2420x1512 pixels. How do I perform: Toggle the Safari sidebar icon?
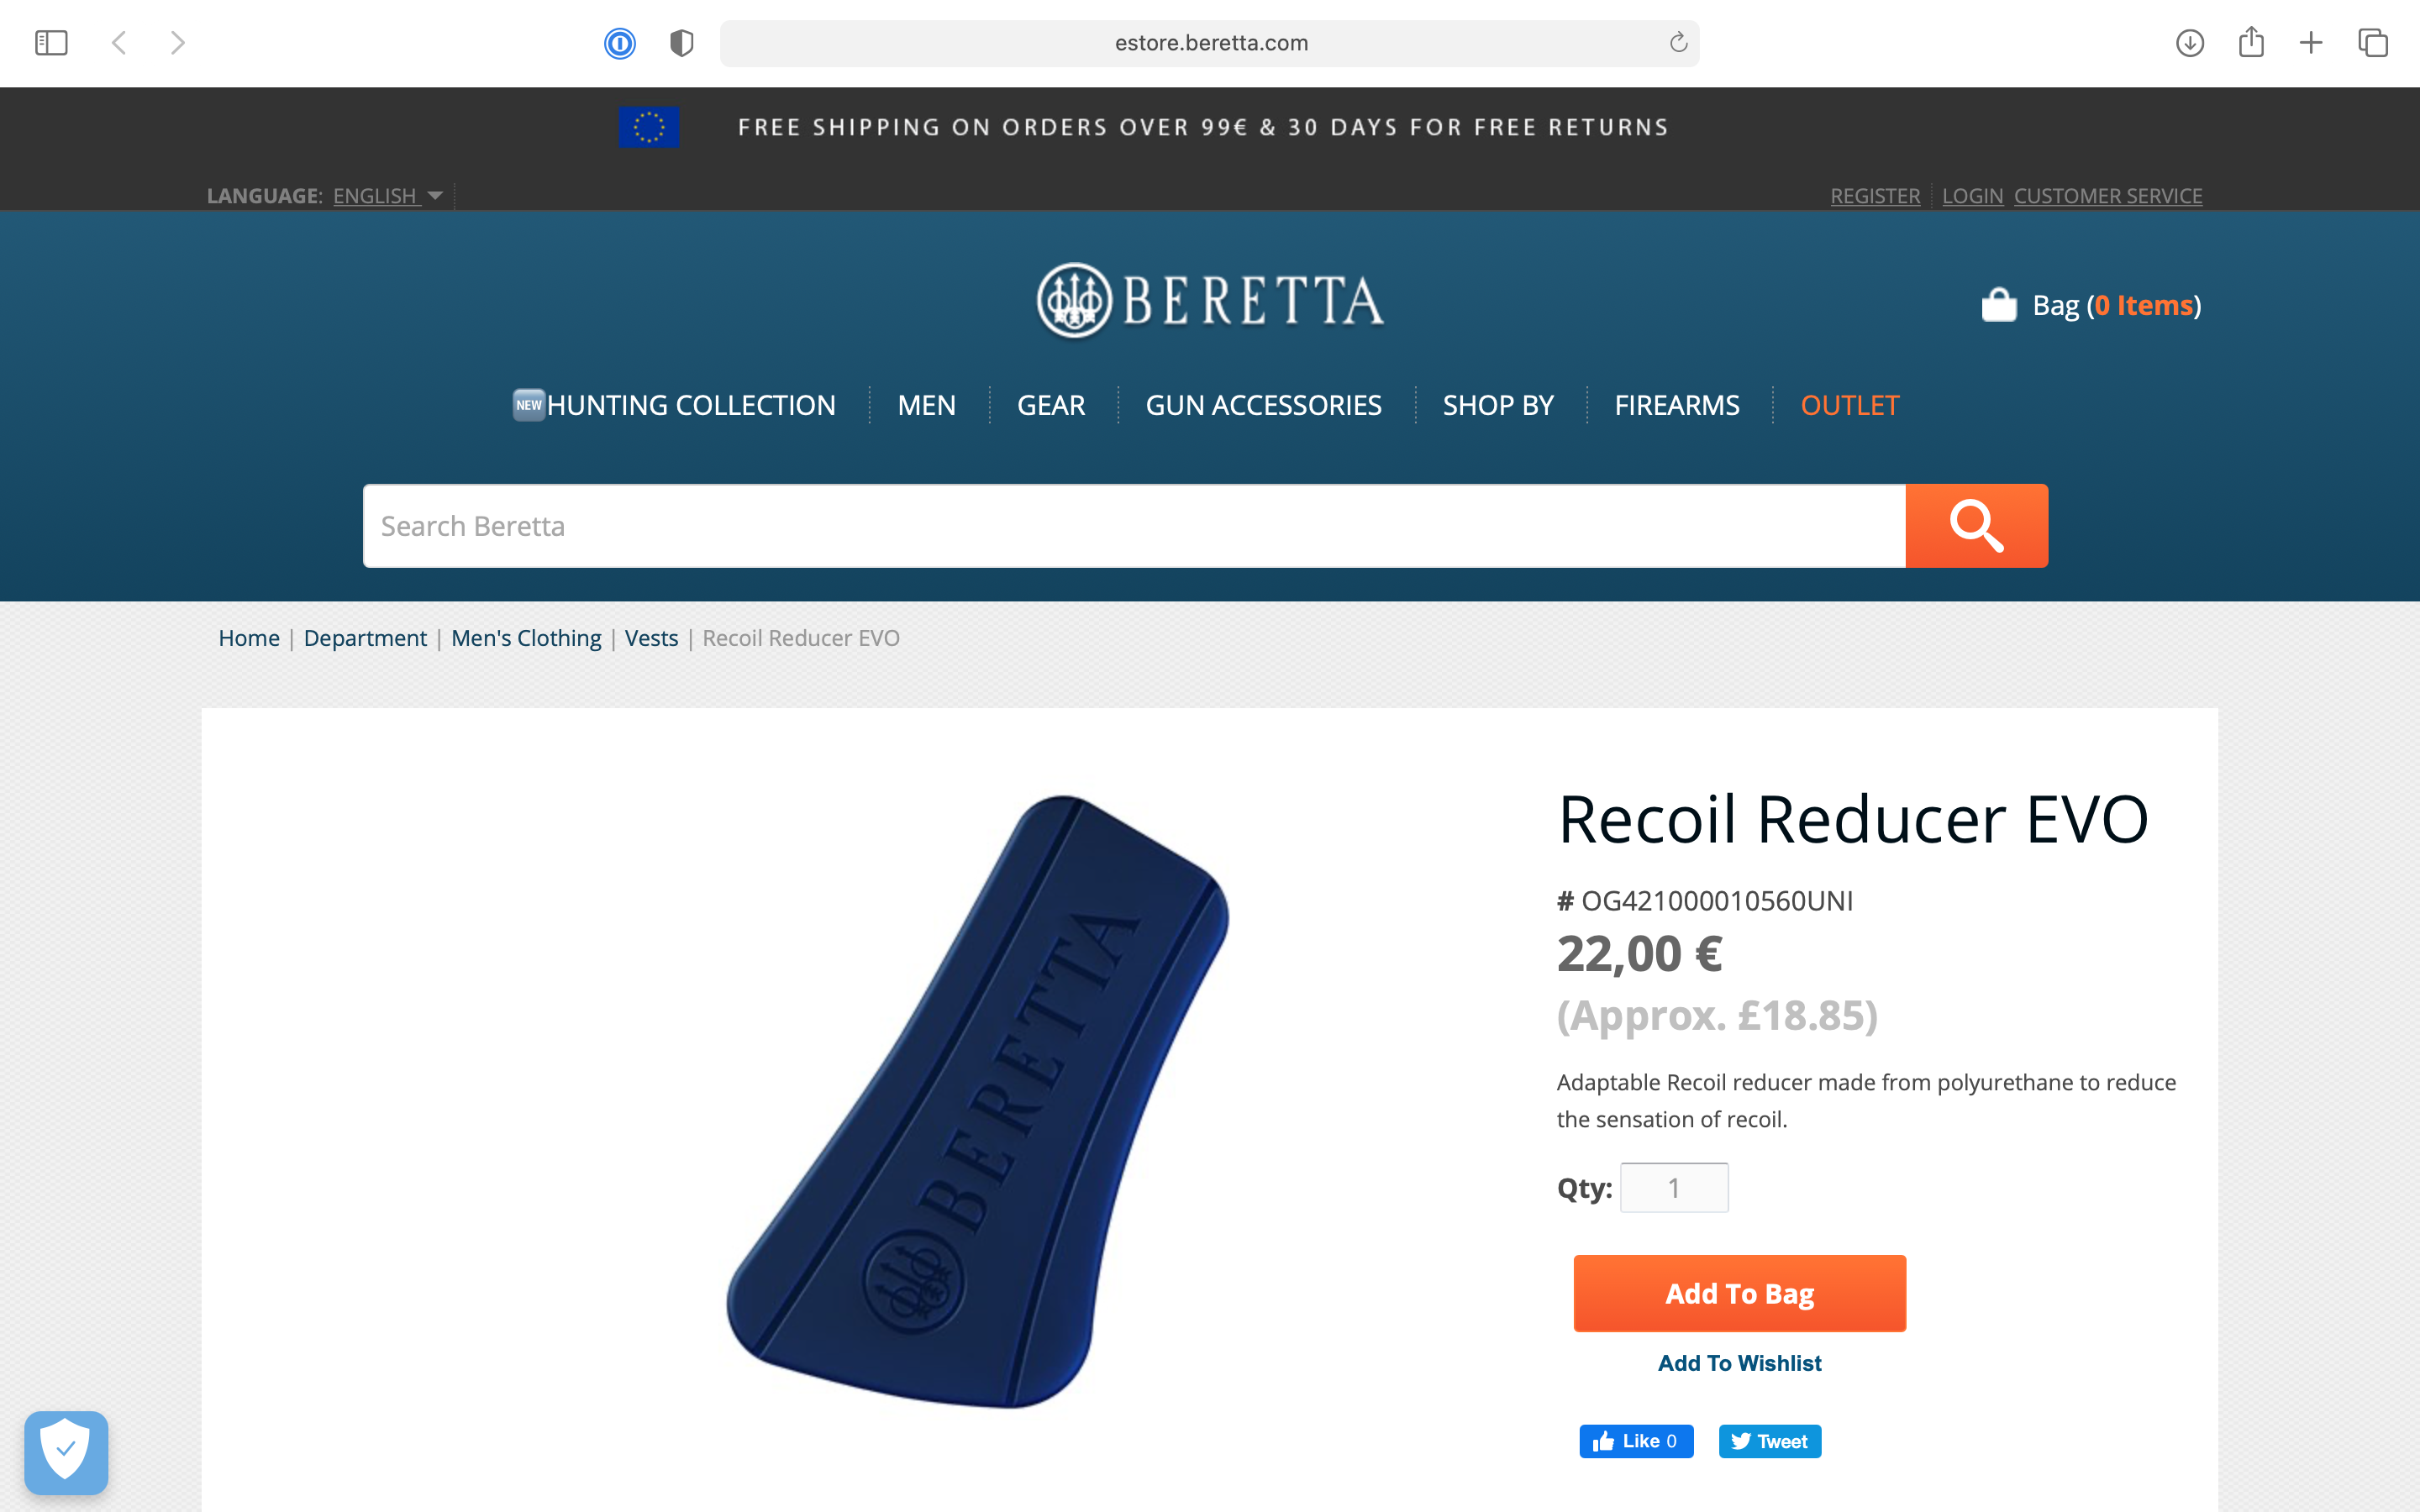coord(51,43)
